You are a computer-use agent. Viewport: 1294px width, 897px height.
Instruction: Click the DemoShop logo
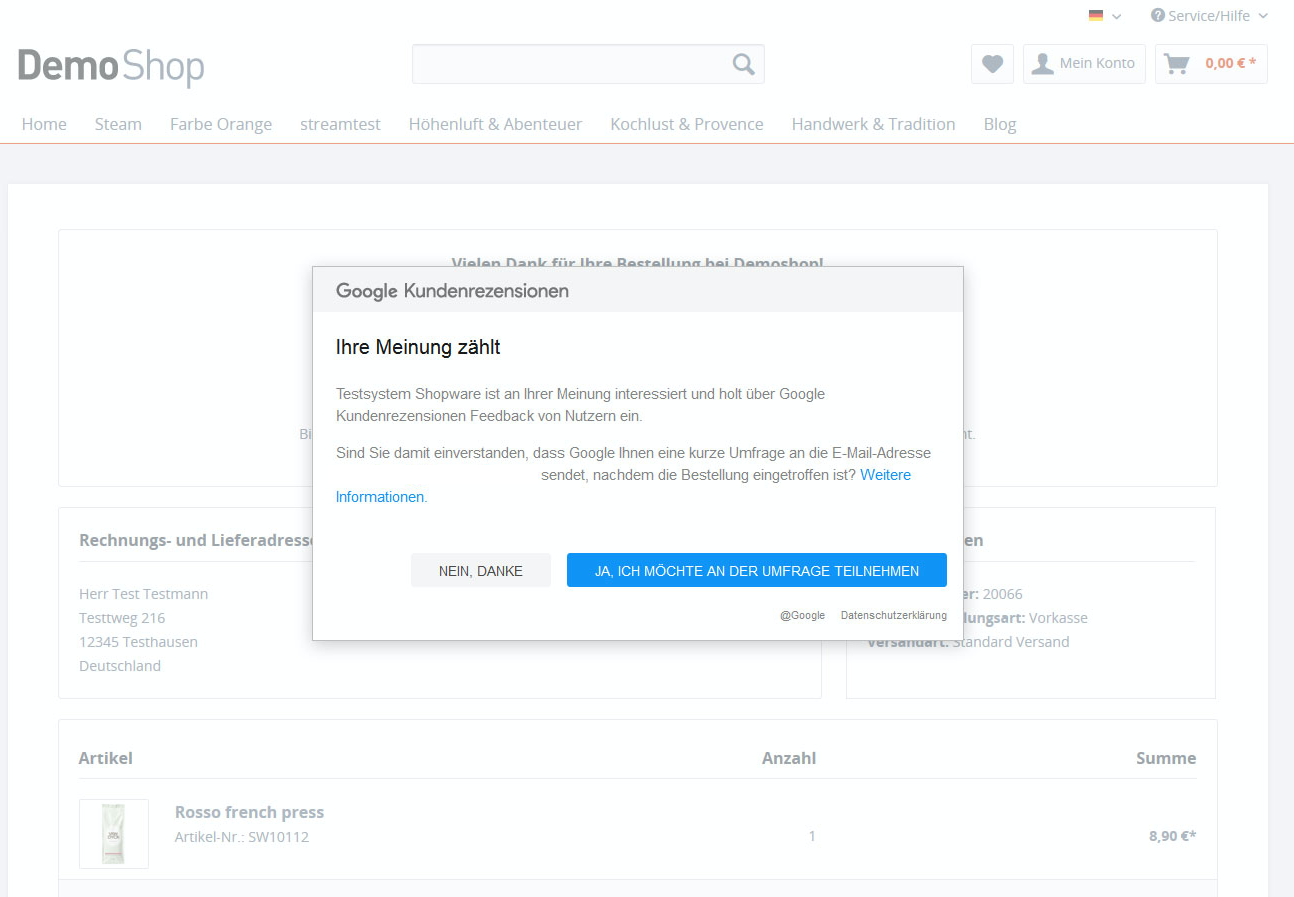tap(111, 66)
